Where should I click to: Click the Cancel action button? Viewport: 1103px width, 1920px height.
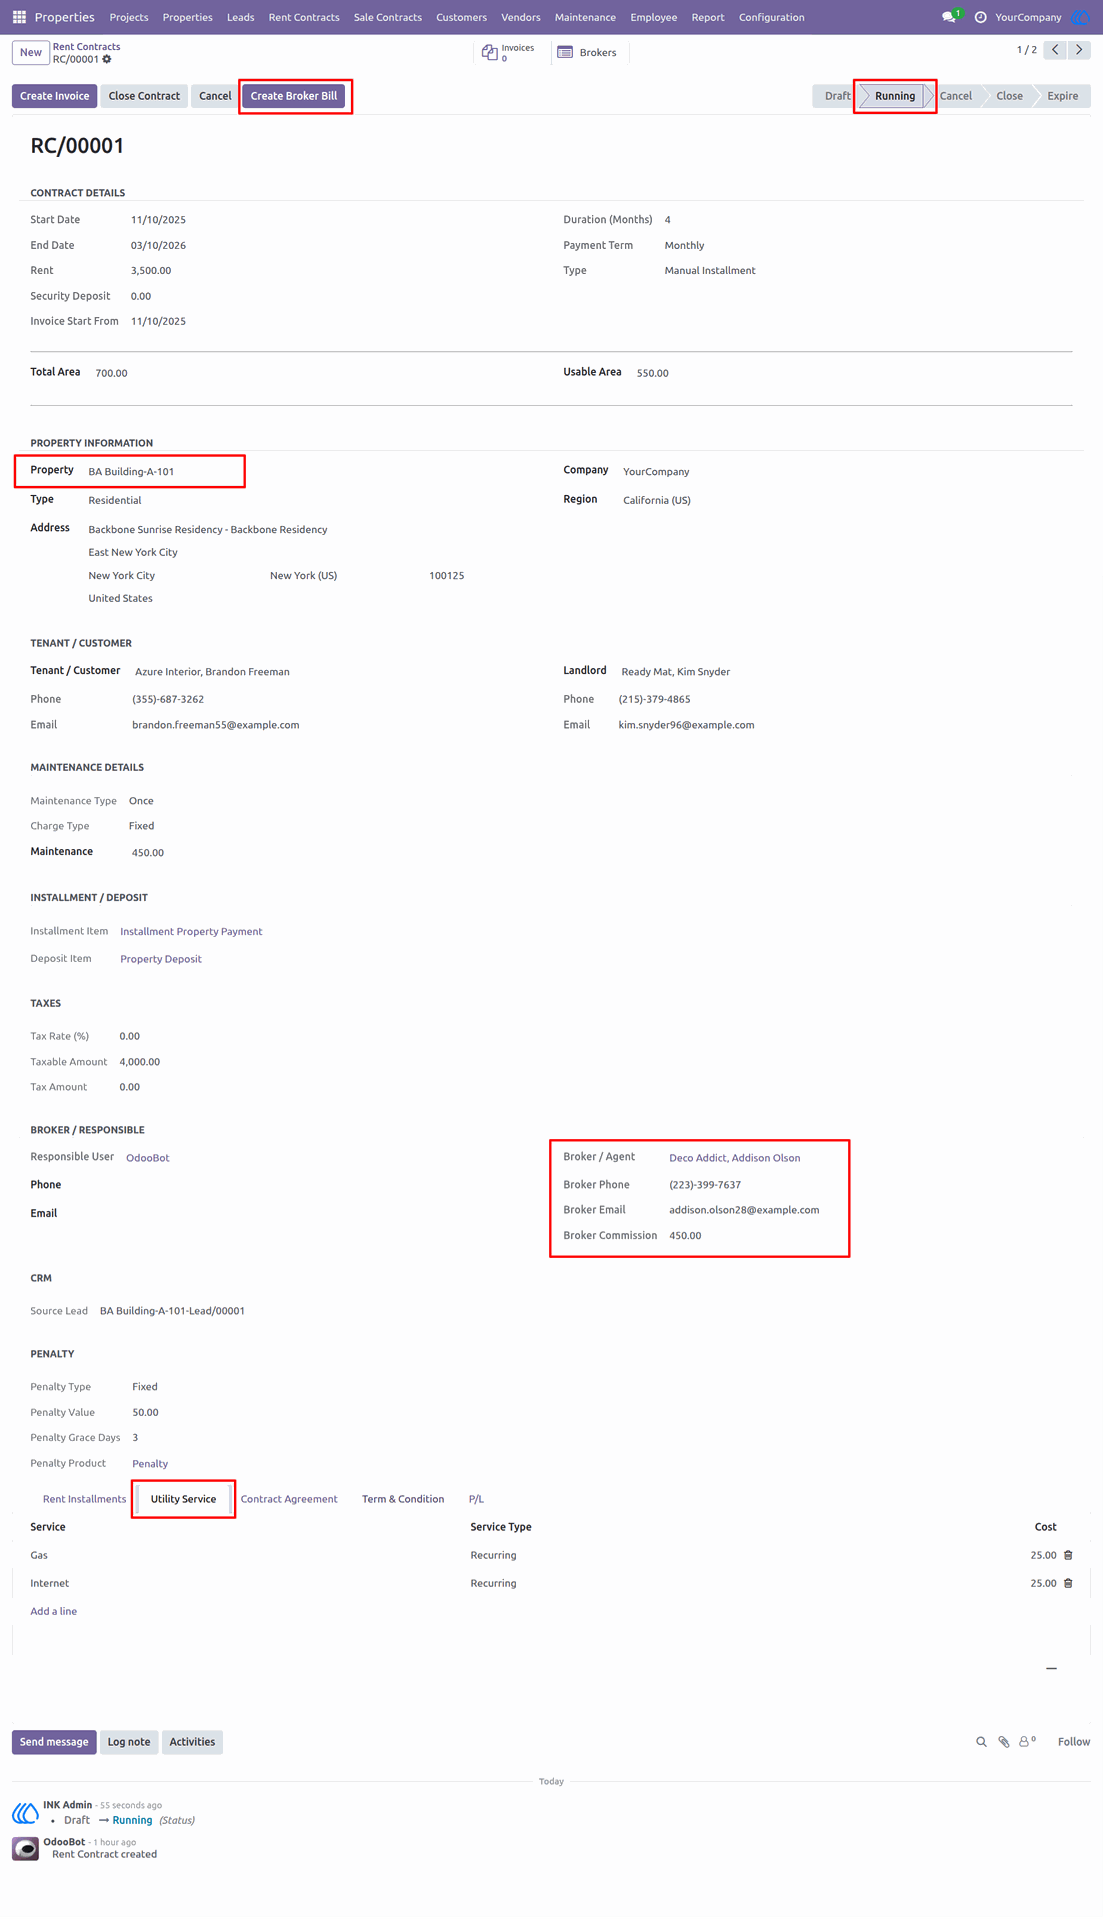pos(215,96)
